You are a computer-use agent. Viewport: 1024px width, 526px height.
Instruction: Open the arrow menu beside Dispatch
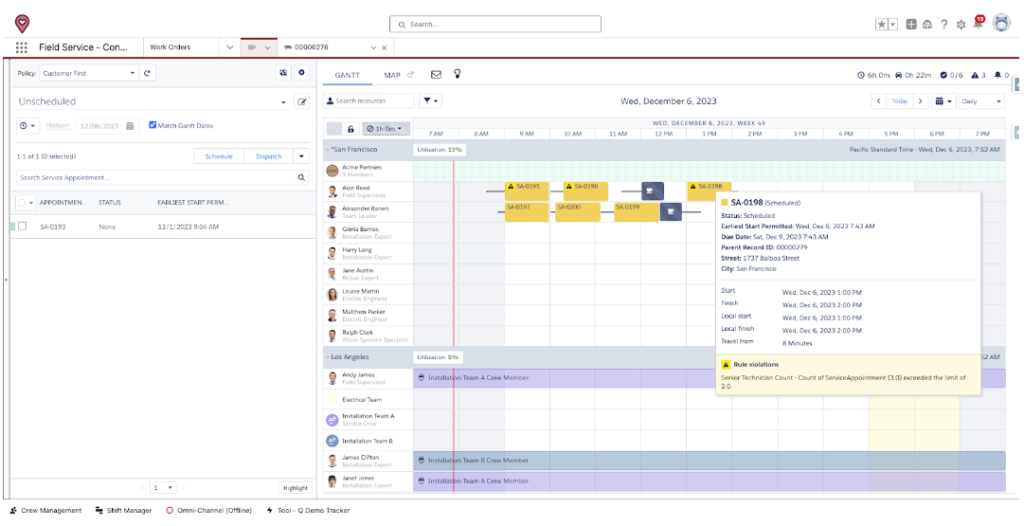301,156
